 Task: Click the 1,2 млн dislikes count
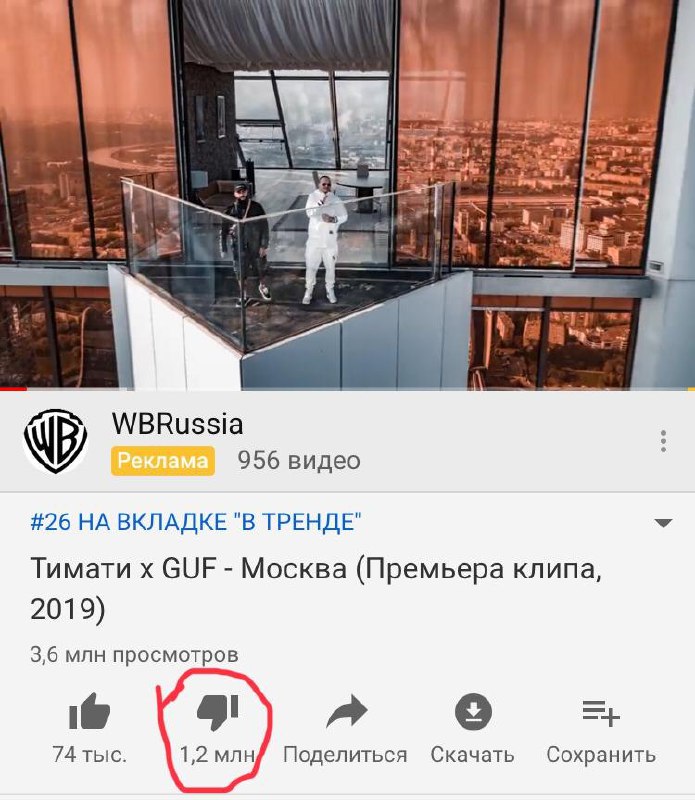click(x=217, y=755)
